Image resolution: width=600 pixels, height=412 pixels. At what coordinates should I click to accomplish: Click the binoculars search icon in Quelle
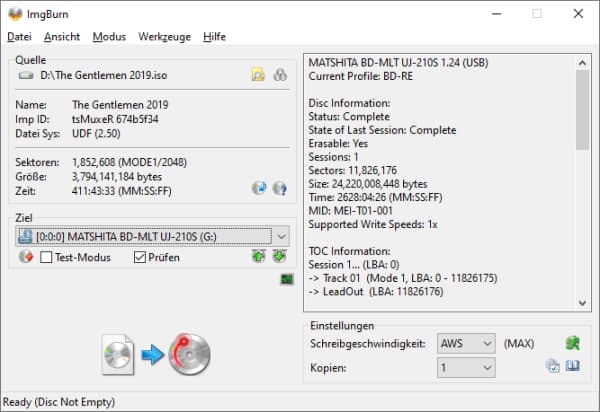[280, 75]
